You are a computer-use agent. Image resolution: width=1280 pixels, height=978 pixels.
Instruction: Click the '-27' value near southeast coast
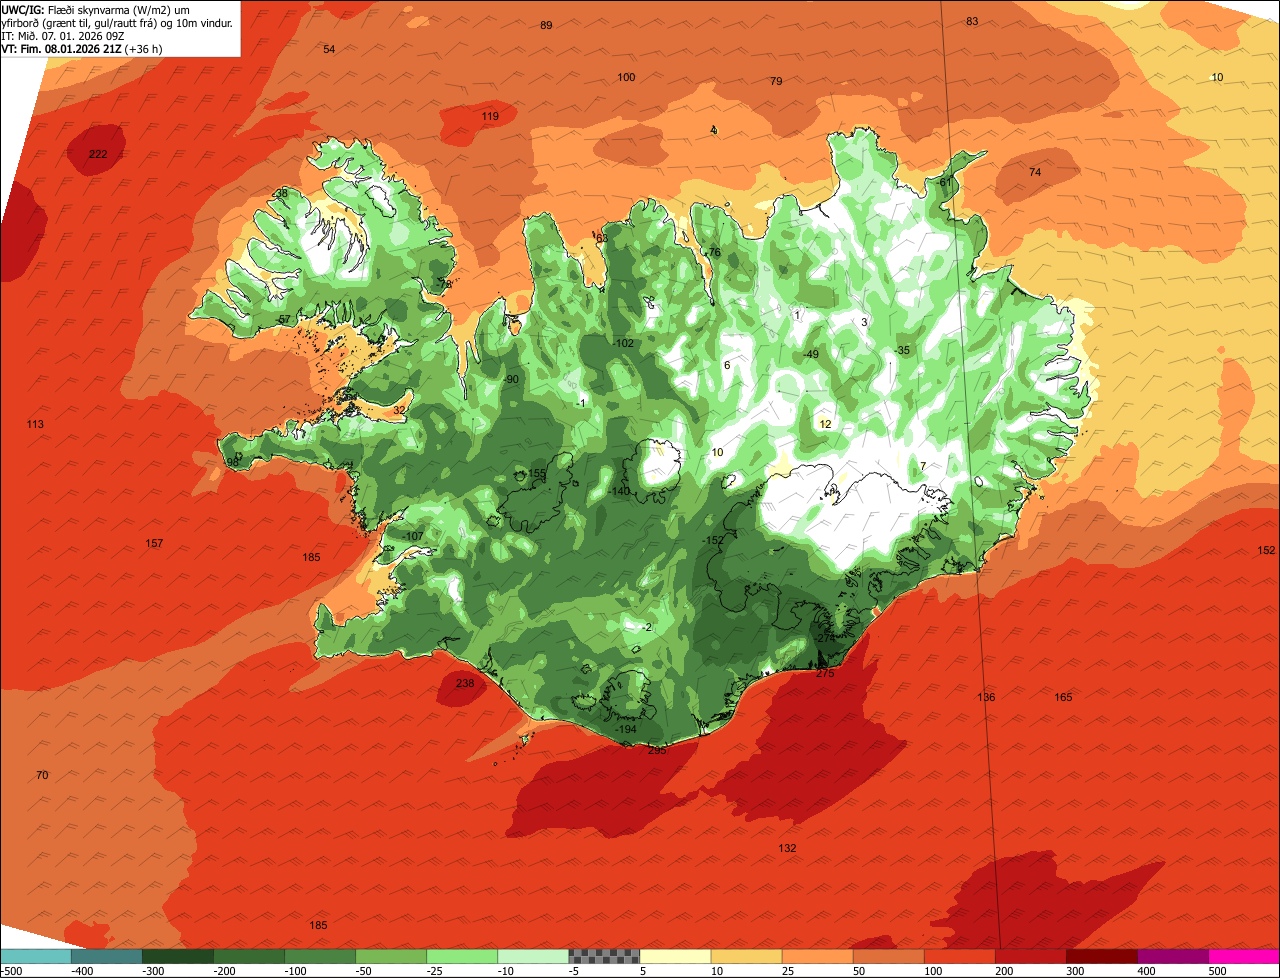(x=825, y=638)
